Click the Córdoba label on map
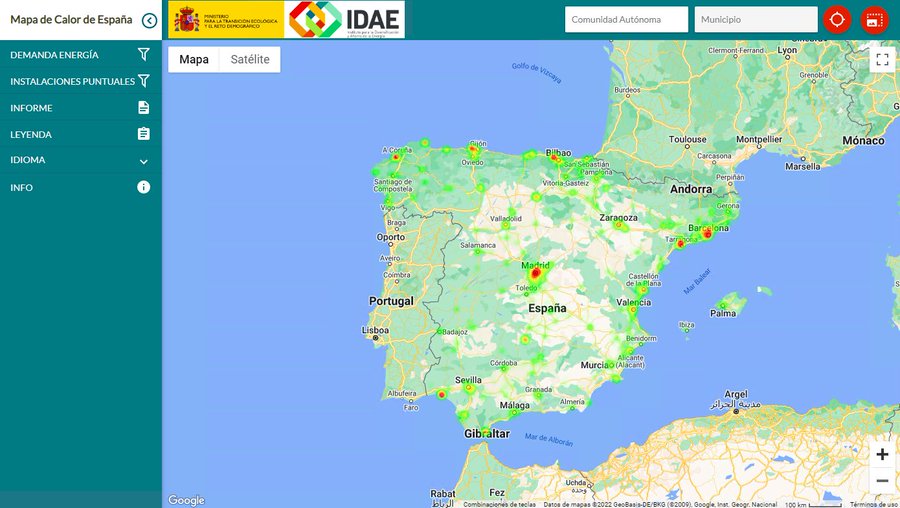This screenshot has height=508, width=900. click(503, 363)
